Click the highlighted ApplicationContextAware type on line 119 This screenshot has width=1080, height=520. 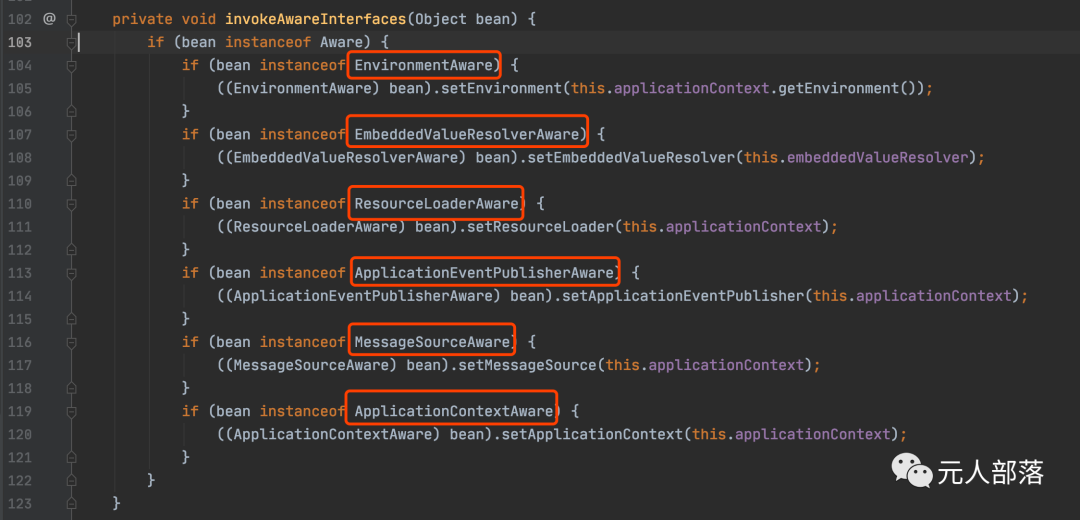pyautogui.click(x=454, y=411)
